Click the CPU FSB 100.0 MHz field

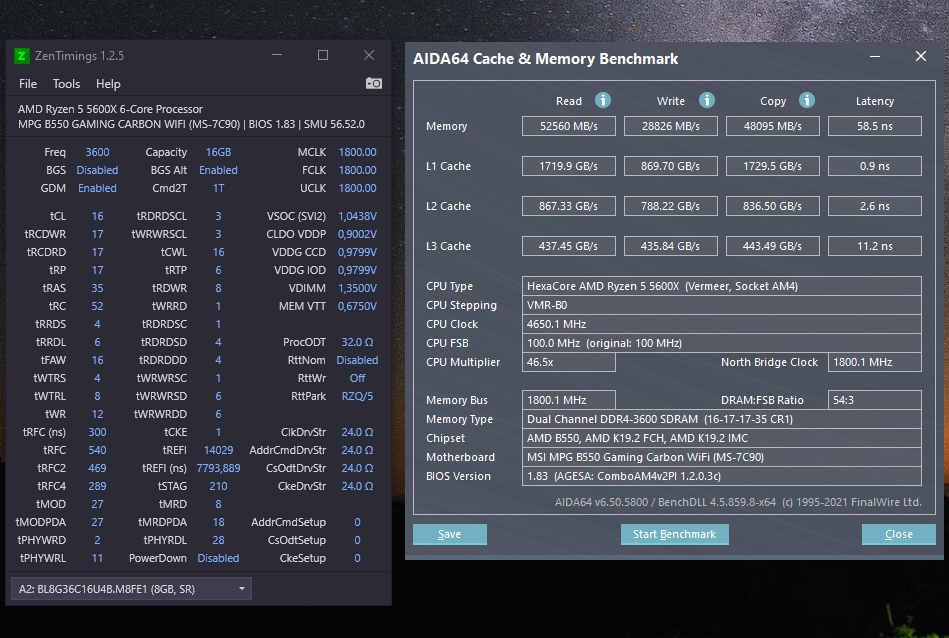click(721, 343)
